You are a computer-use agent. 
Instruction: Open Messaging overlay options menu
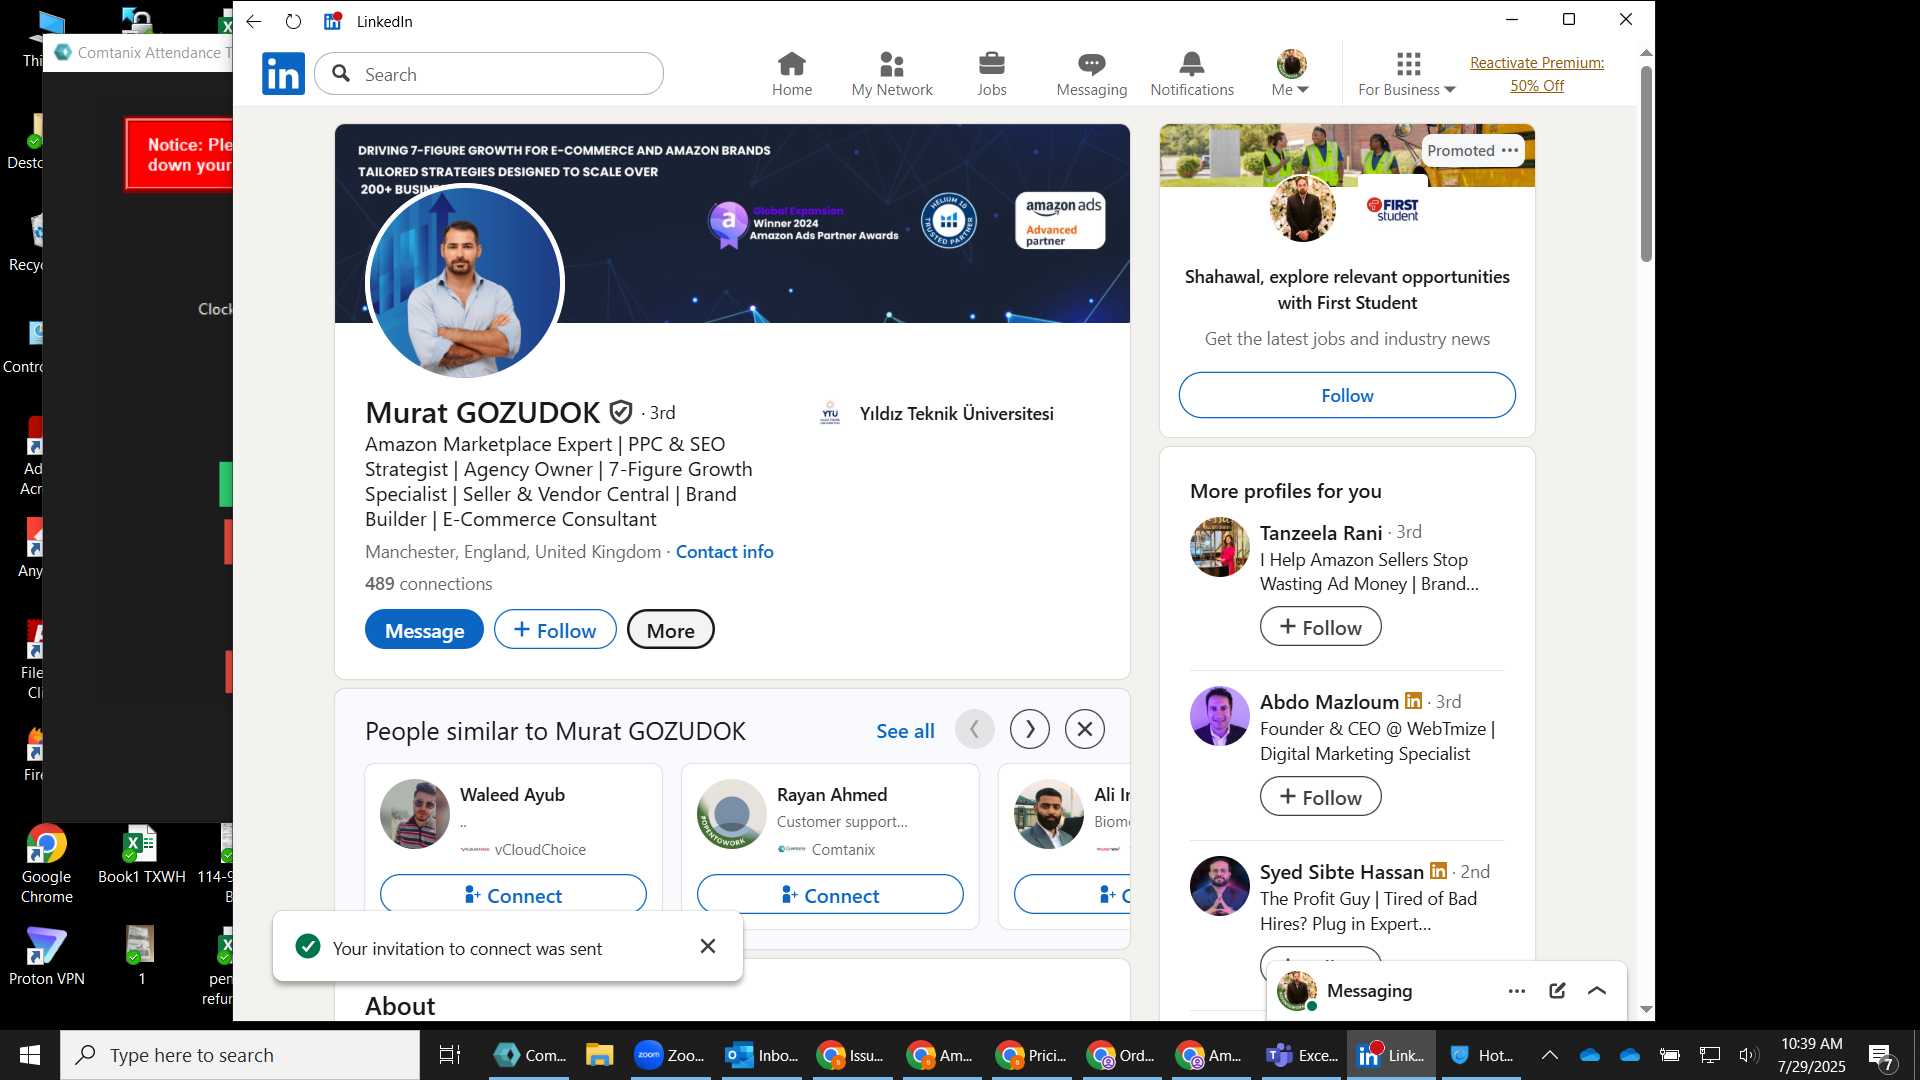[1517, 991]
